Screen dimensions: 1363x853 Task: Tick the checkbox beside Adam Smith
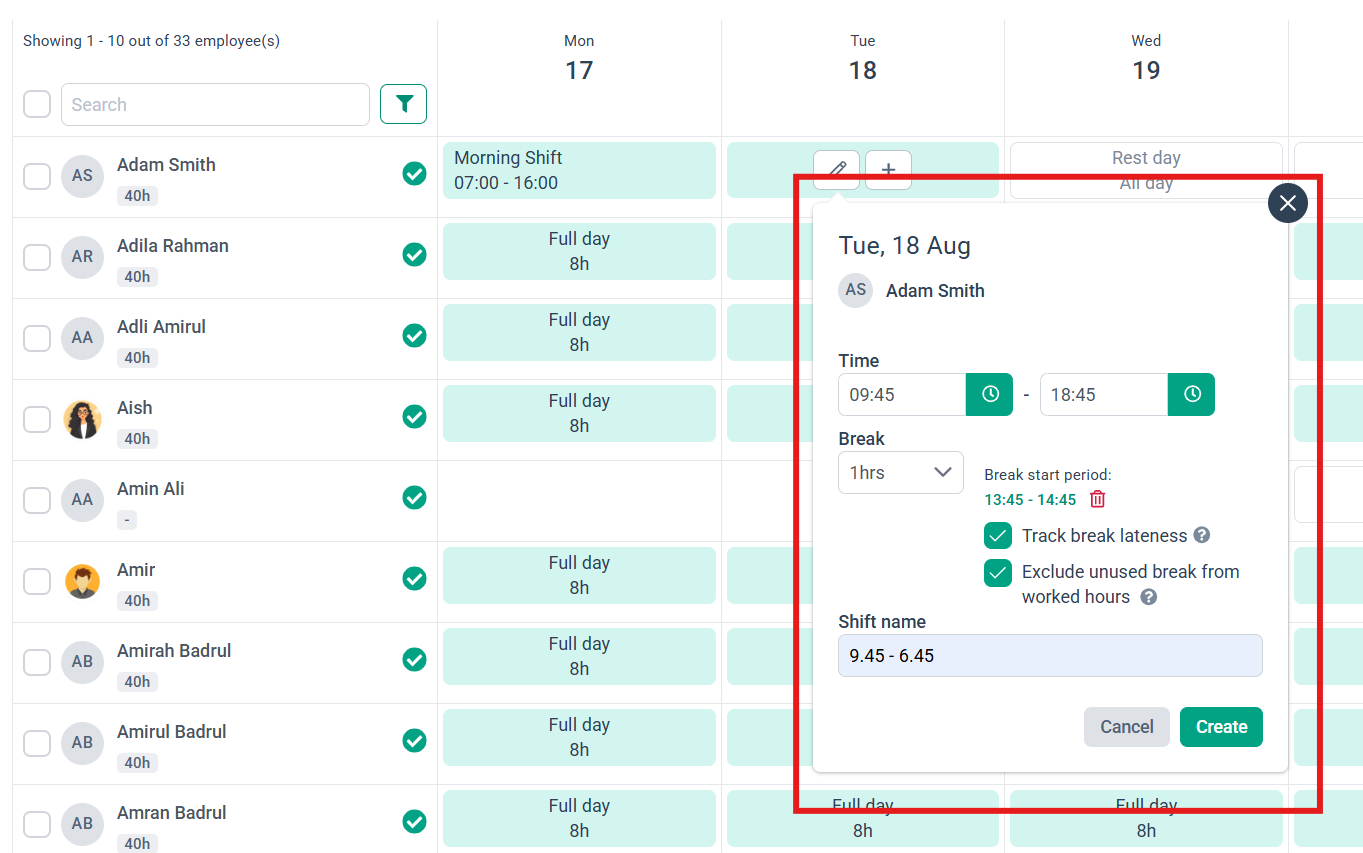37,176
